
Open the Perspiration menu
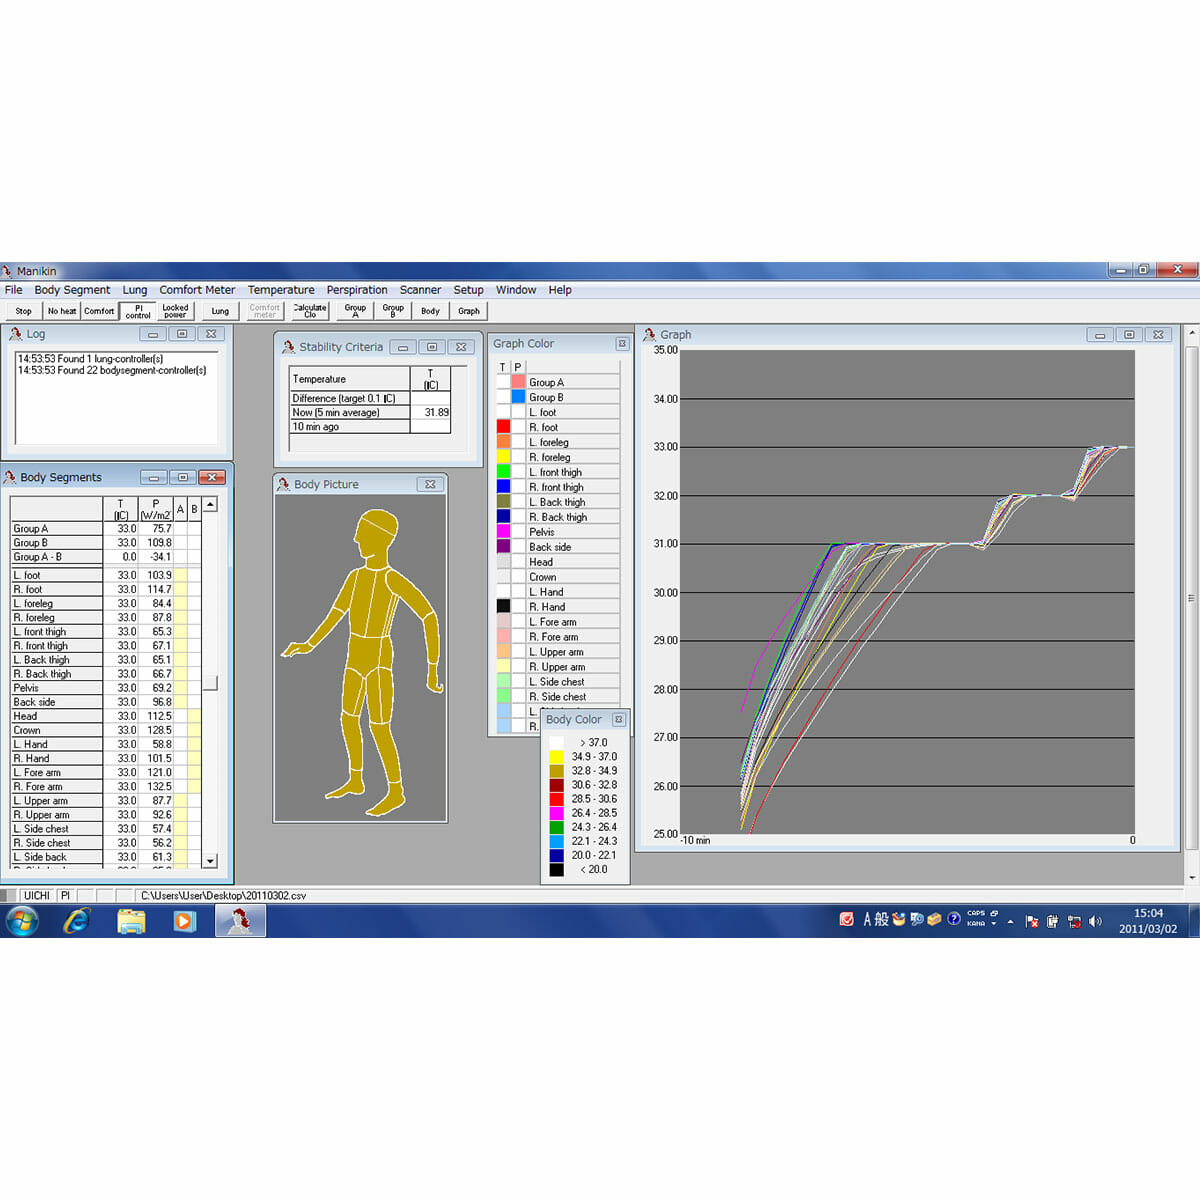pos(357,290)
